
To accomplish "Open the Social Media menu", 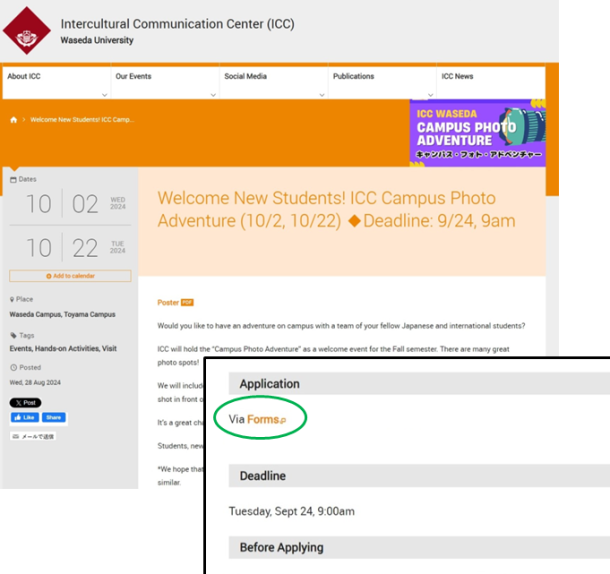I will [274, 83].
